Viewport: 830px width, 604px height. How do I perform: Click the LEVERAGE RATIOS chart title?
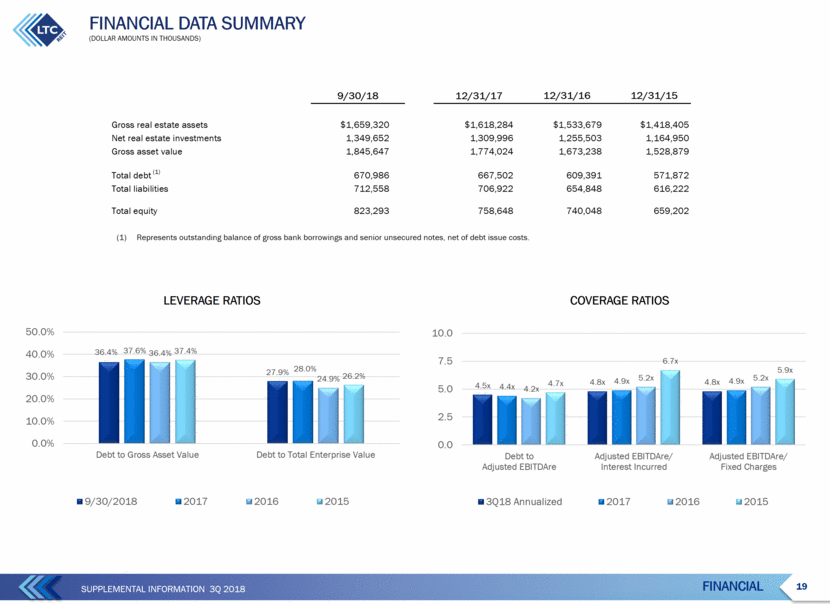212,301
